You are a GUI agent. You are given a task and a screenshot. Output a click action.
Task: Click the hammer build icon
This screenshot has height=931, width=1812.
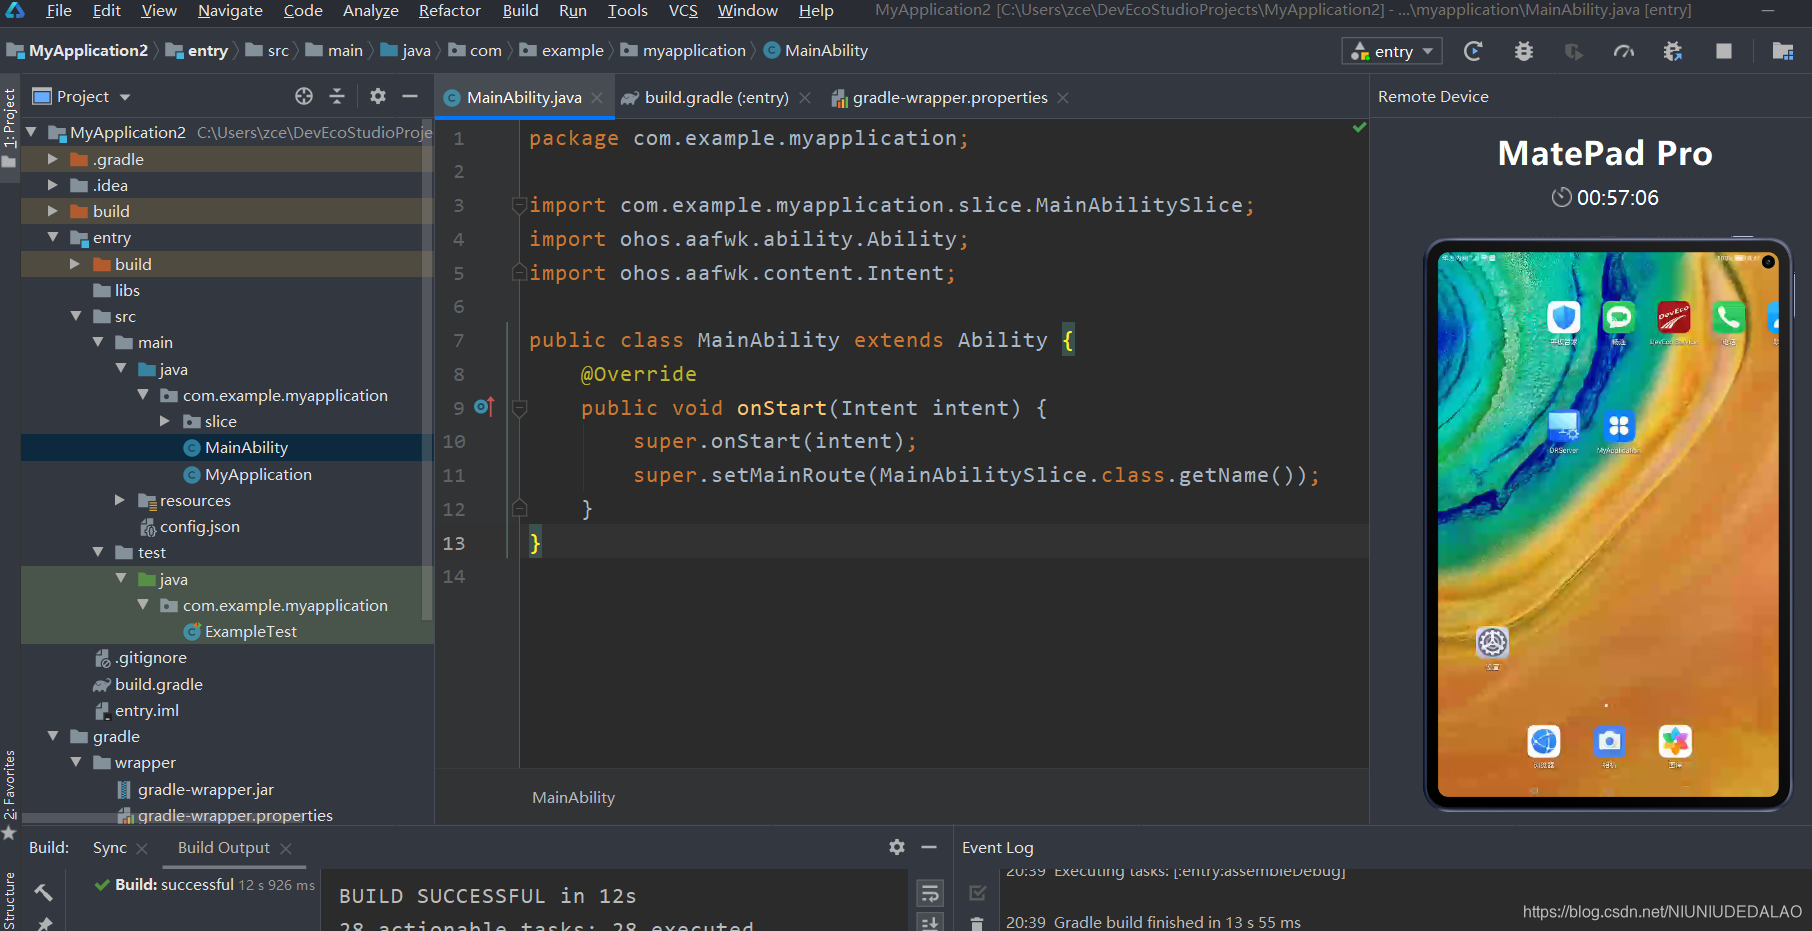(x=43, y=892)
